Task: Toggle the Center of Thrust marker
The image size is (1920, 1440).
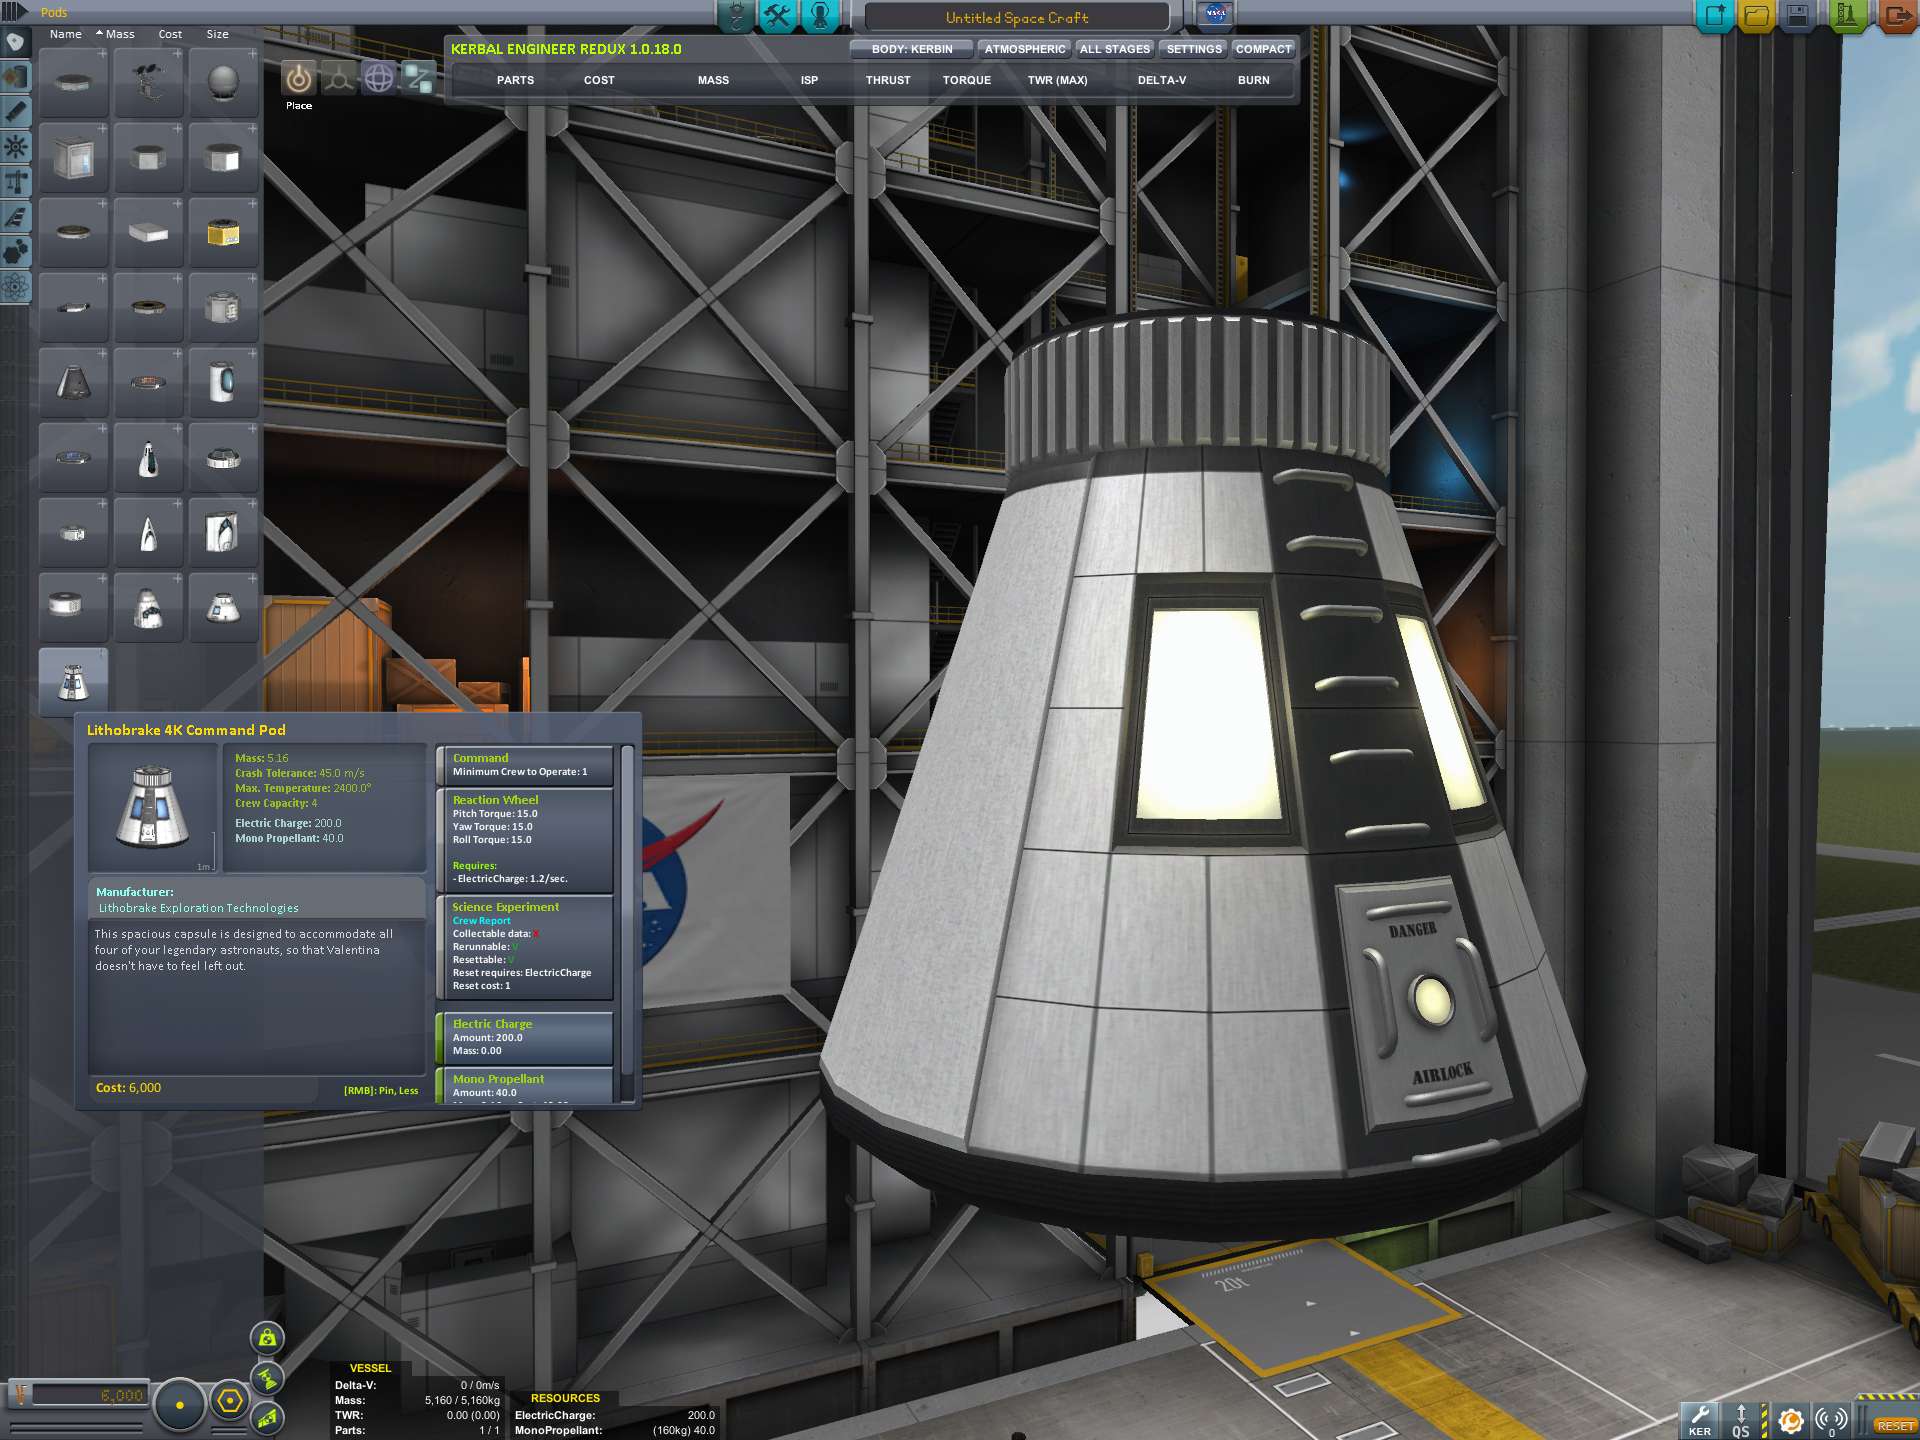Action: click(x=267, y=1380)
